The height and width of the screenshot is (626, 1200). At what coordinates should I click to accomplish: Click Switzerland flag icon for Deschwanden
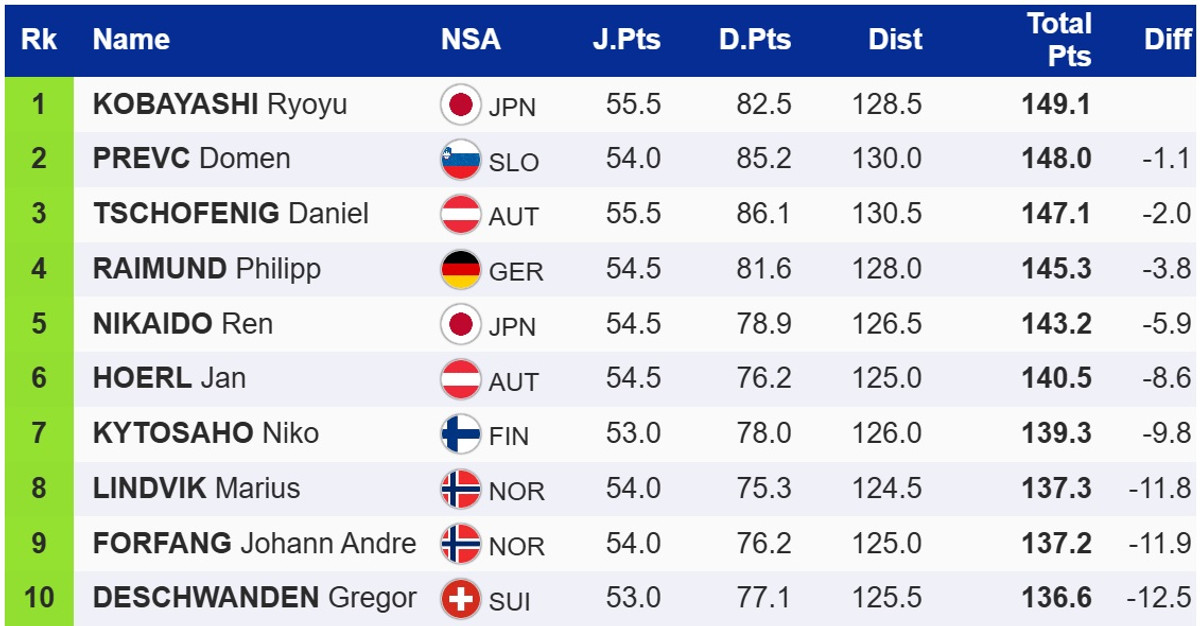pyautogui.click(x=461, y=599)
